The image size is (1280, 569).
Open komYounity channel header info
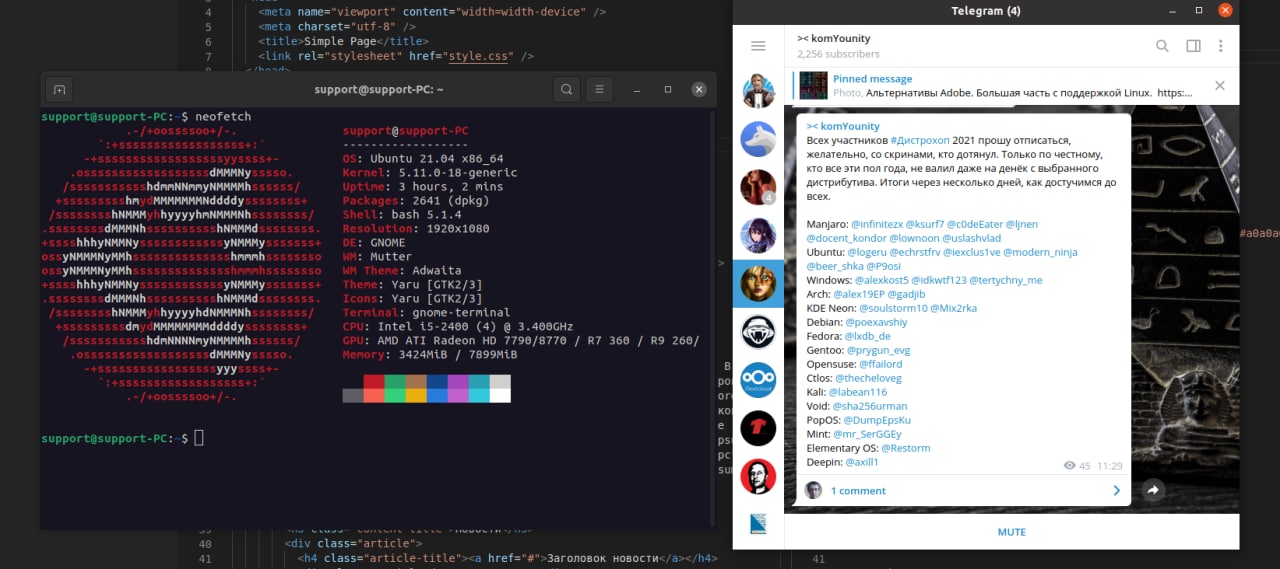point(838,46)
